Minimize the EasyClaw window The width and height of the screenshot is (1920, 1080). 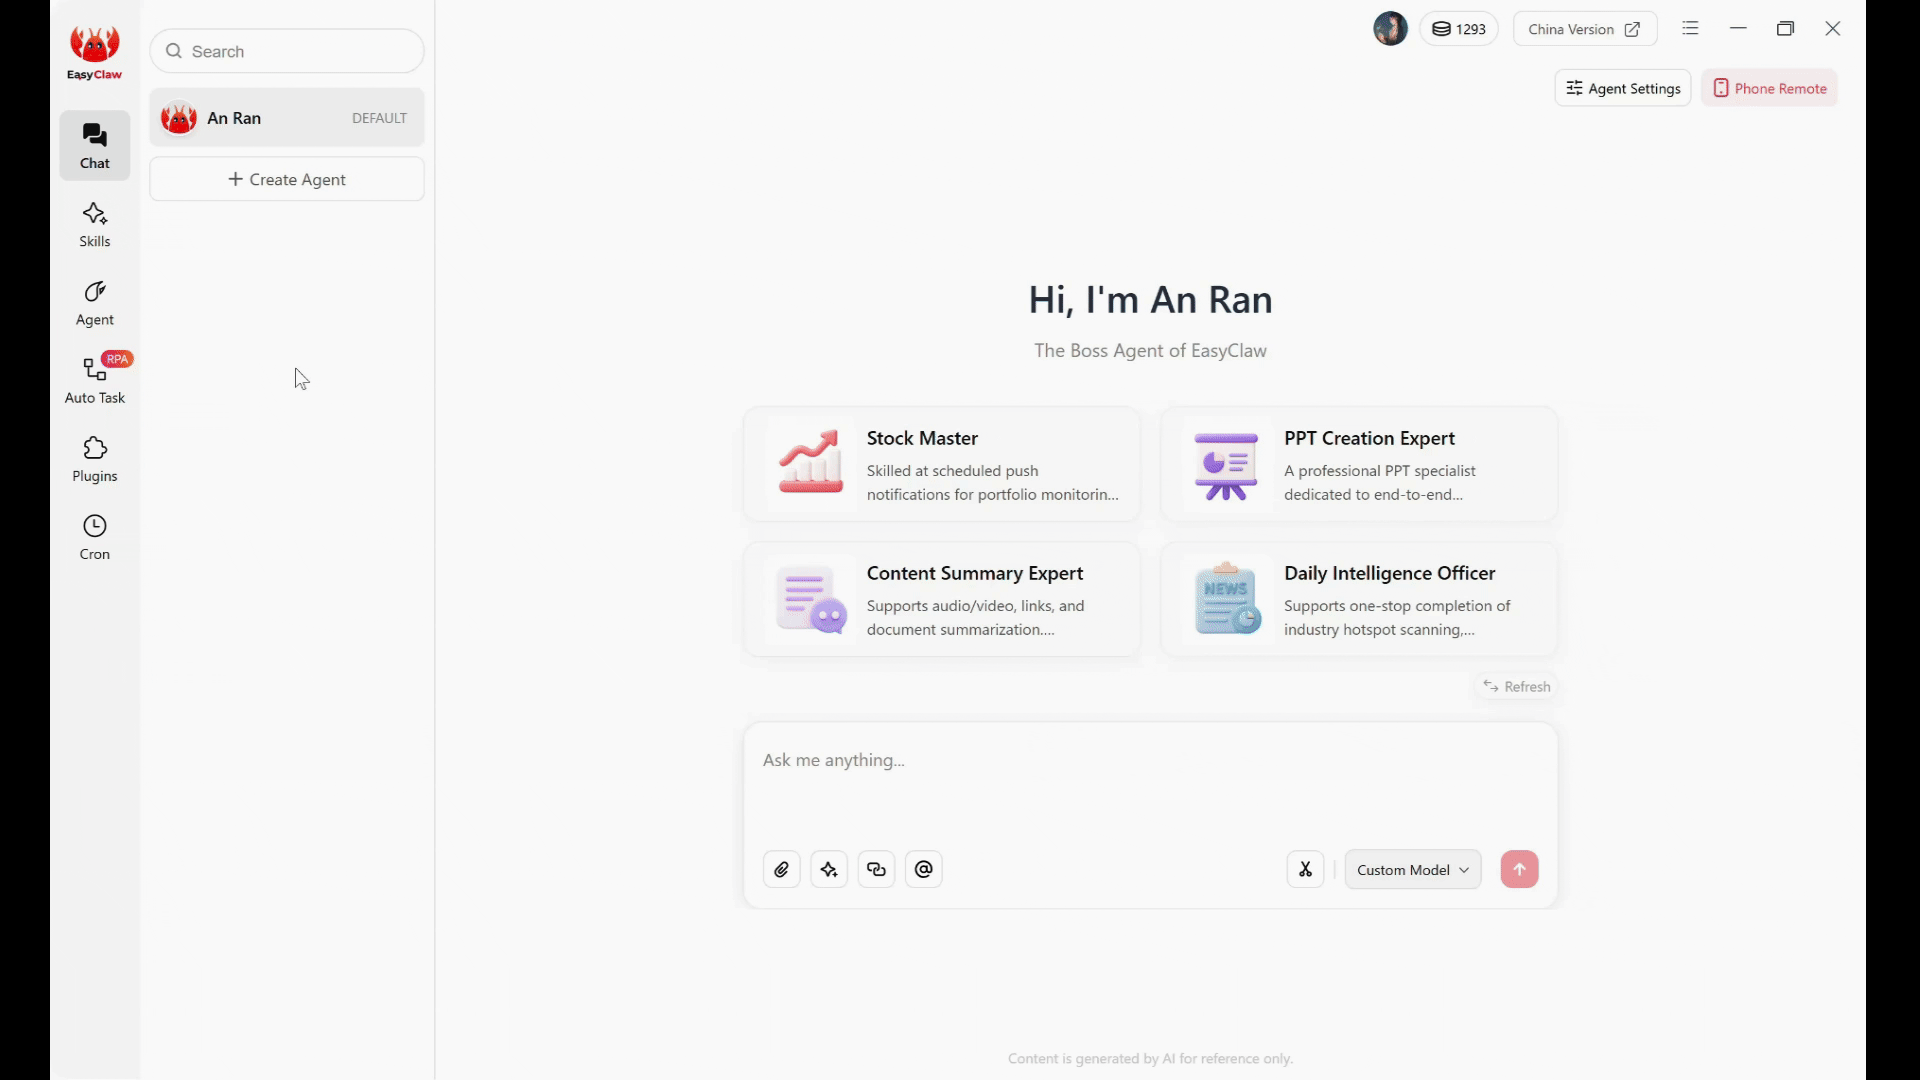pos(1738,29)
